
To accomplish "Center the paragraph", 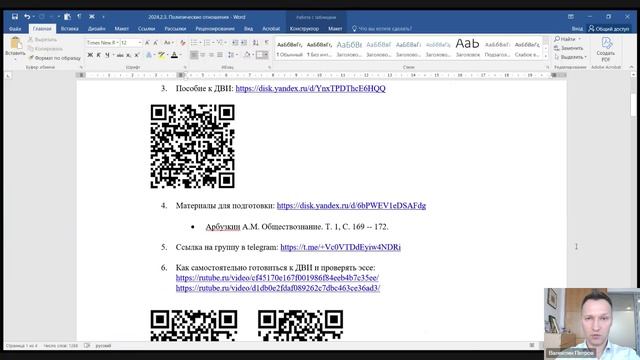I will point(202,55).
